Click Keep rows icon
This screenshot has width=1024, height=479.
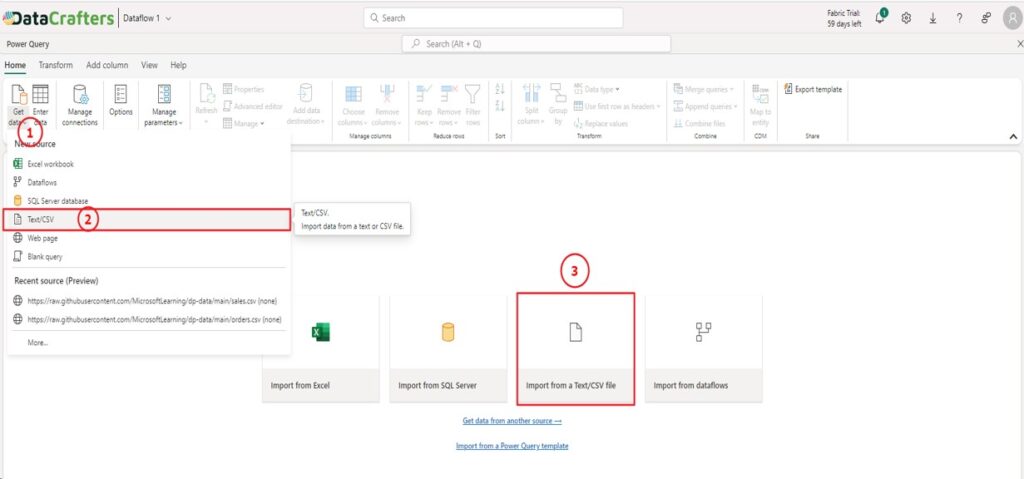pyautogui.click(x=424, y=94)
